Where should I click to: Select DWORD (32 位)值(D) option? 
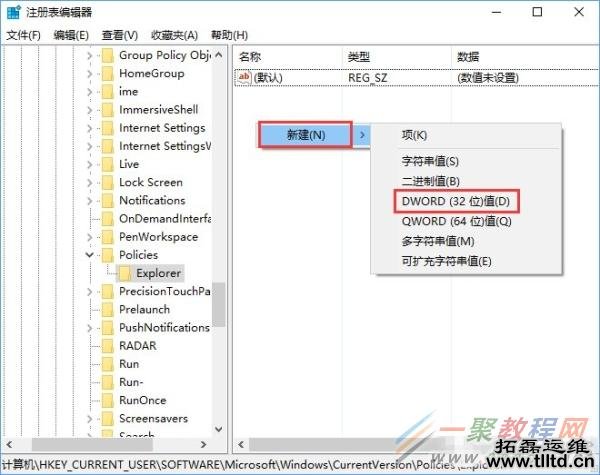(456, 201)
